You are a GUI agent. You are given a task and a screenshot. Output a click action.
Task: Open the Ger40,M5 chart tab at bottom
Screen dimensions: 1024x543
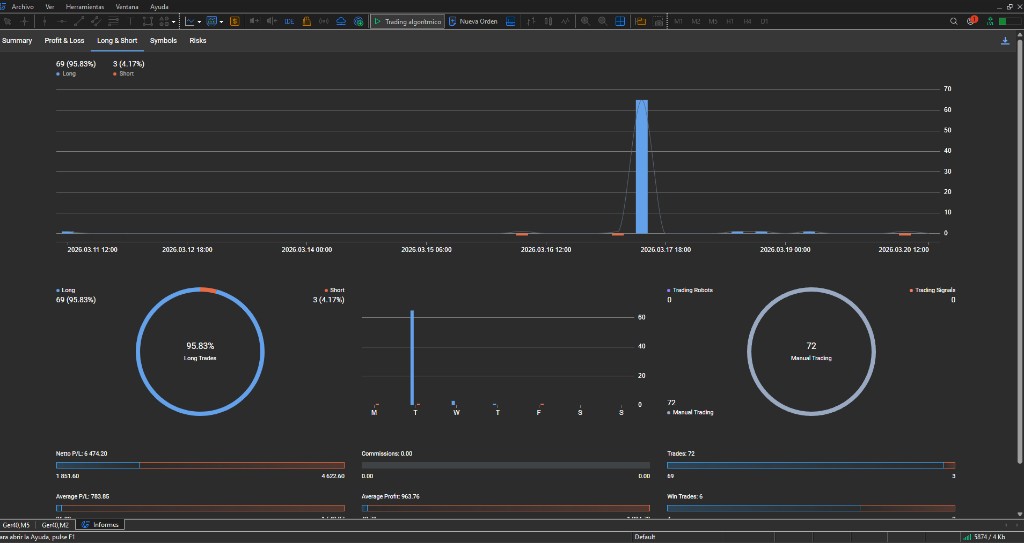coord(17,524)
